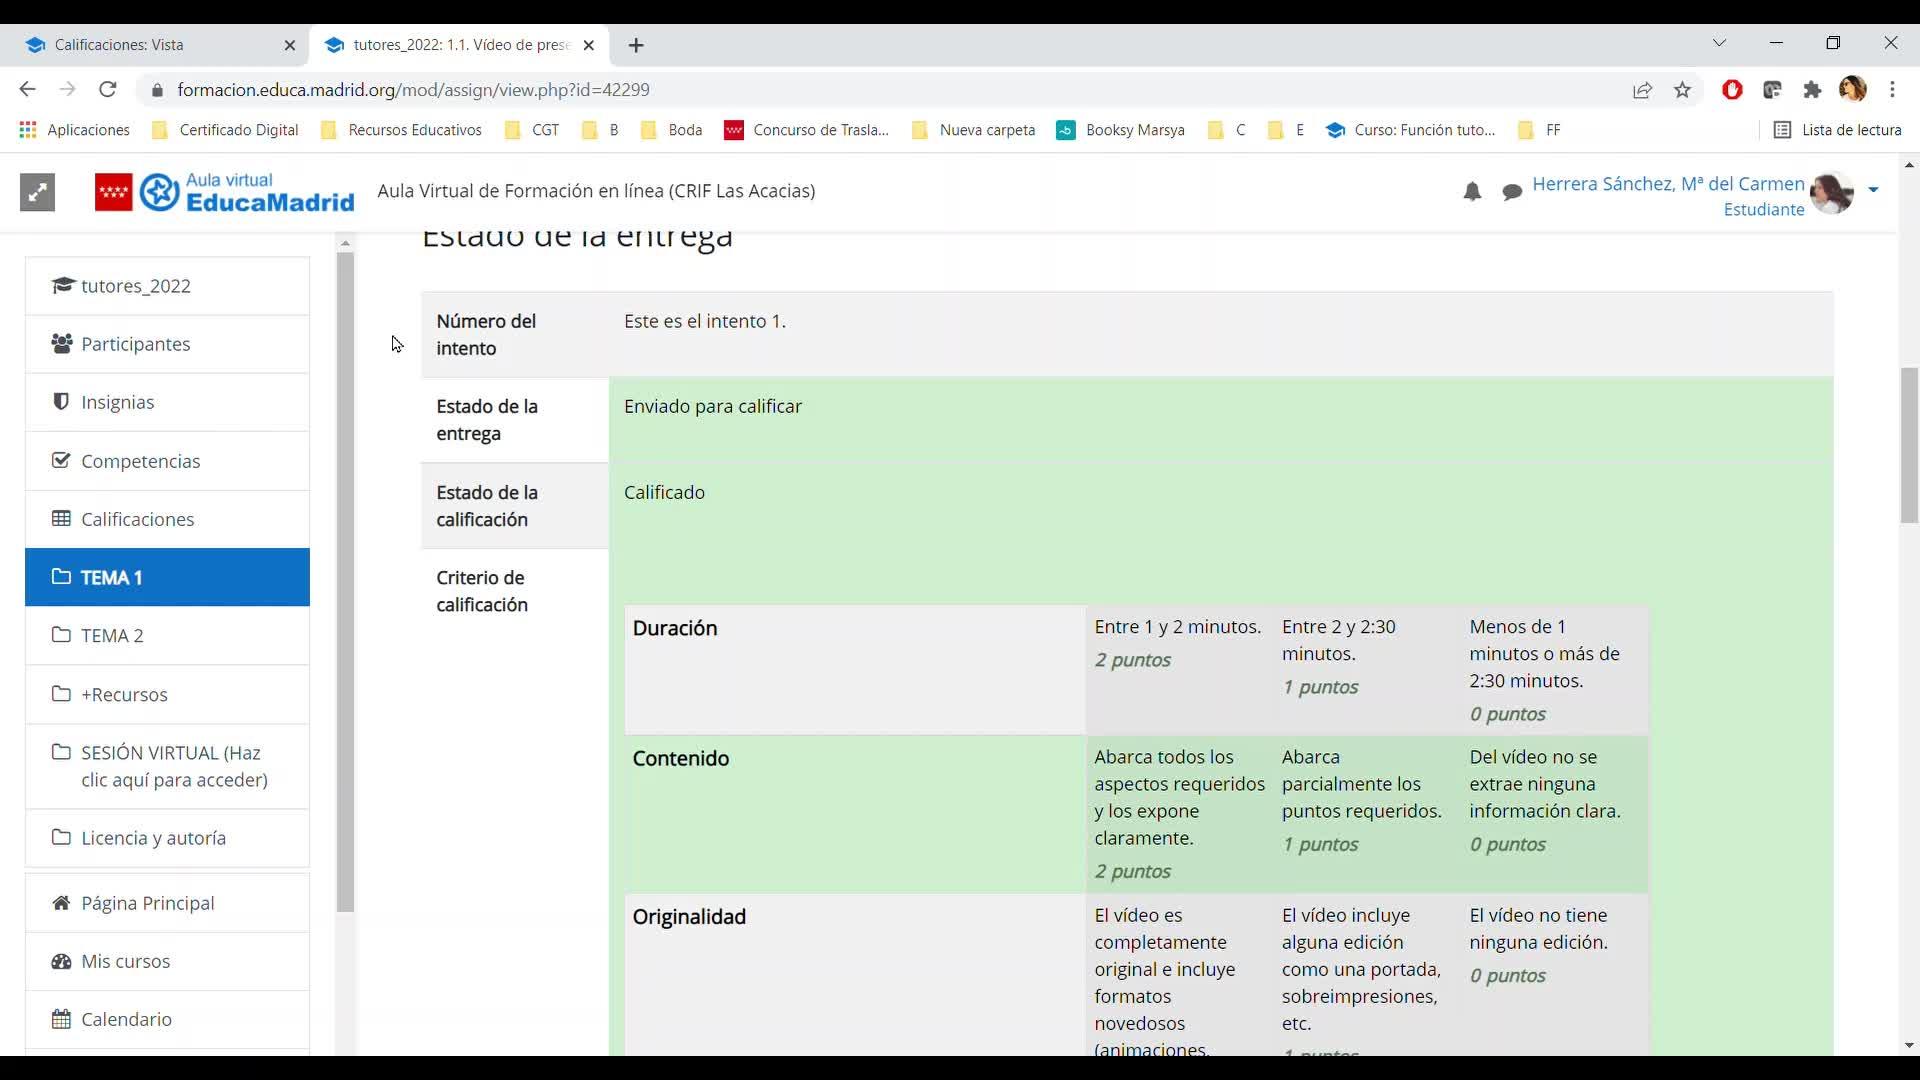Open Chrome's three-dot menu
Viewport: 1920px width, 1080px height.
[x=1892, y=90]
